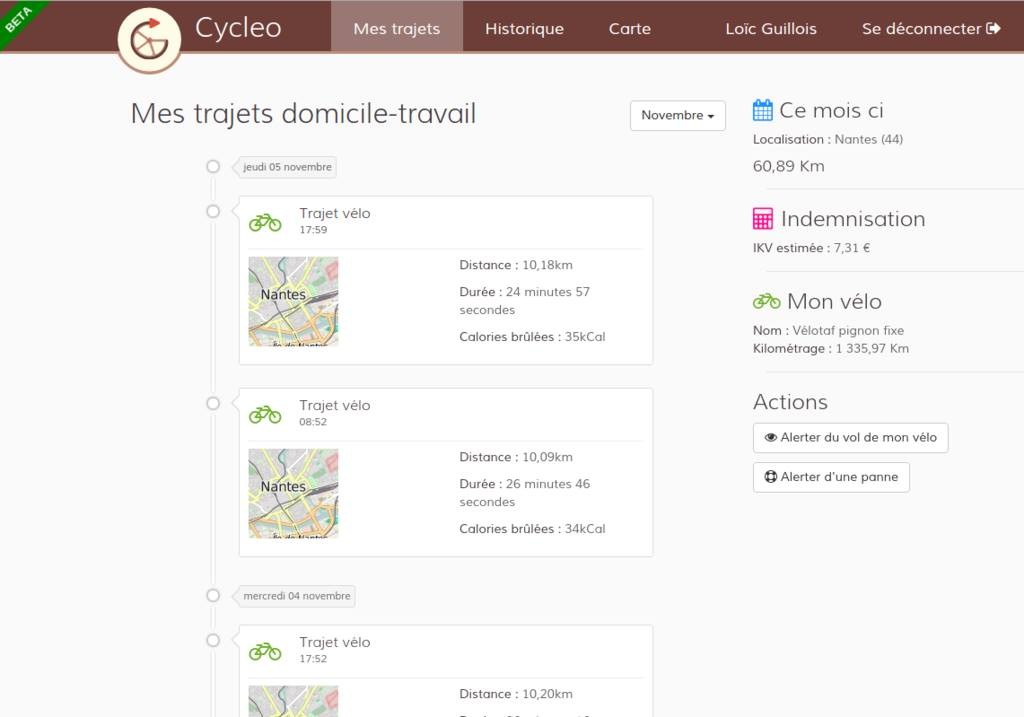Click the bike icon of 17:52 trip
Screen dimensions: 1024x717
[265, 652]
